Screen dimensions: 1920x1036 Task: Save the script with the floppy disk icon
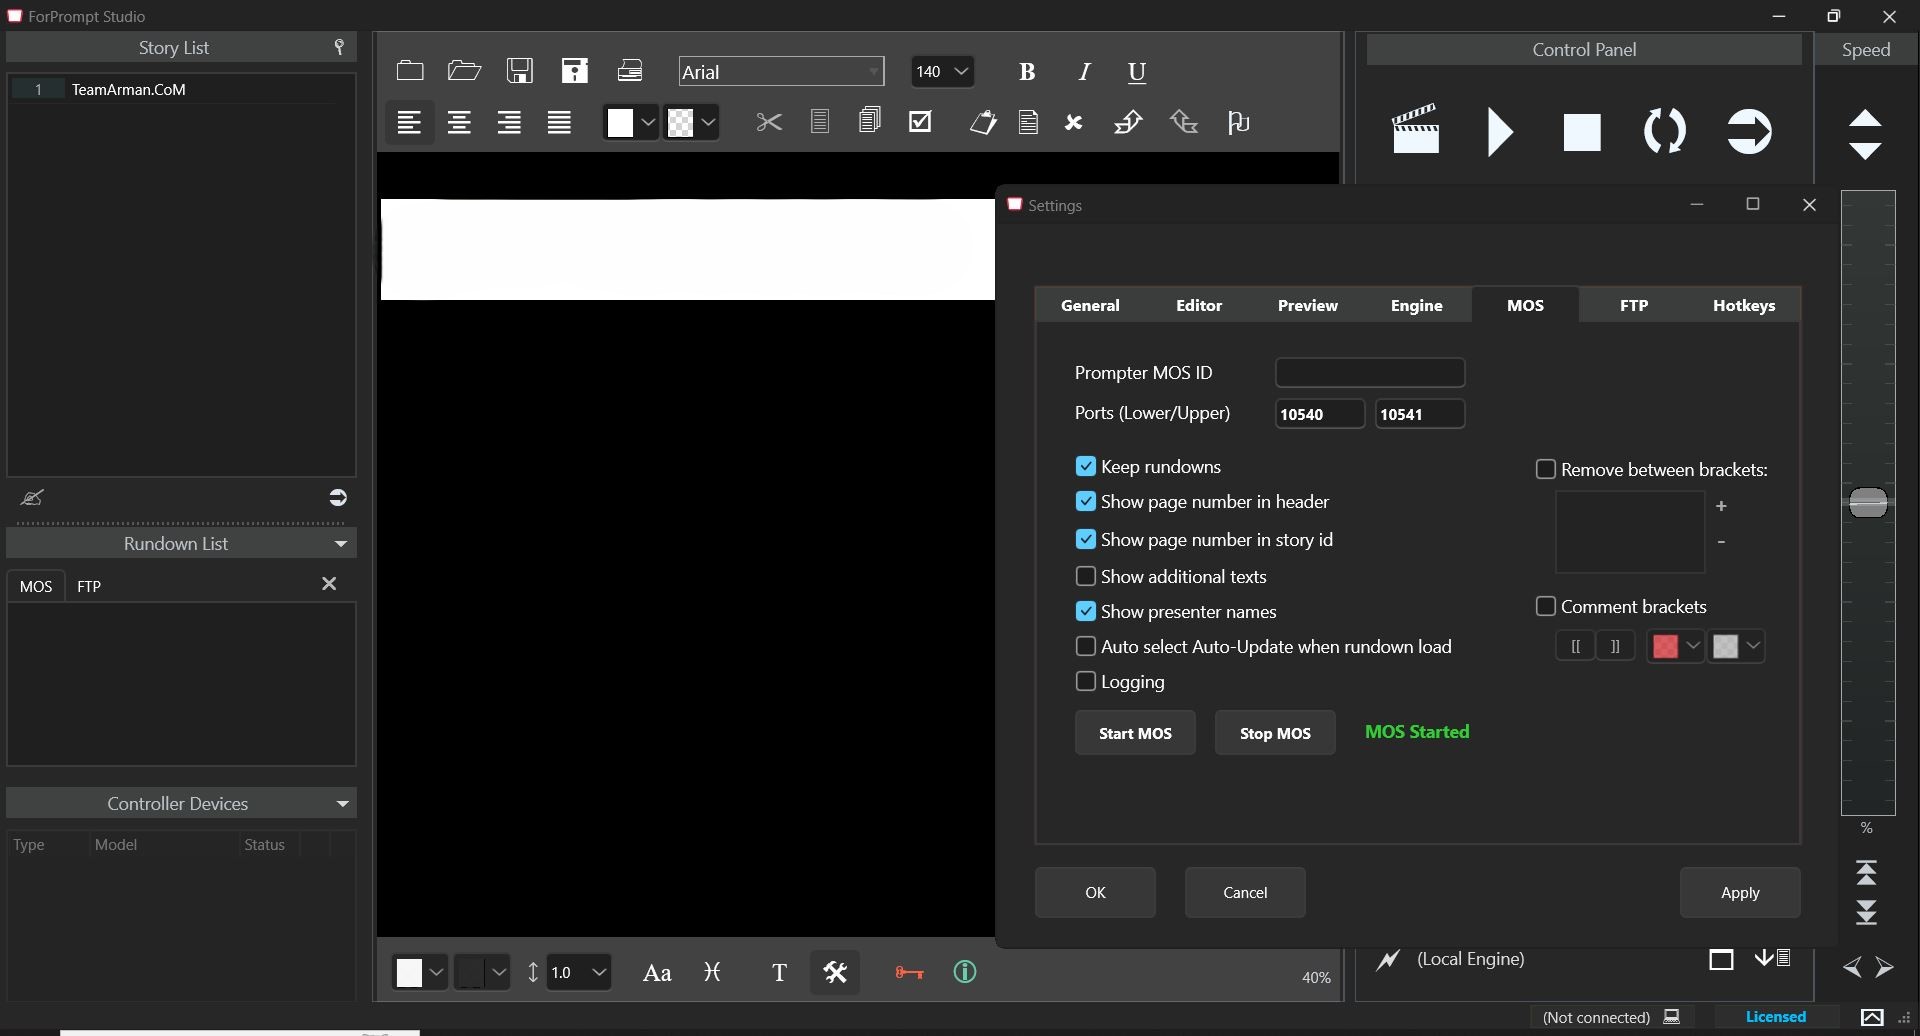pos(520,71)
